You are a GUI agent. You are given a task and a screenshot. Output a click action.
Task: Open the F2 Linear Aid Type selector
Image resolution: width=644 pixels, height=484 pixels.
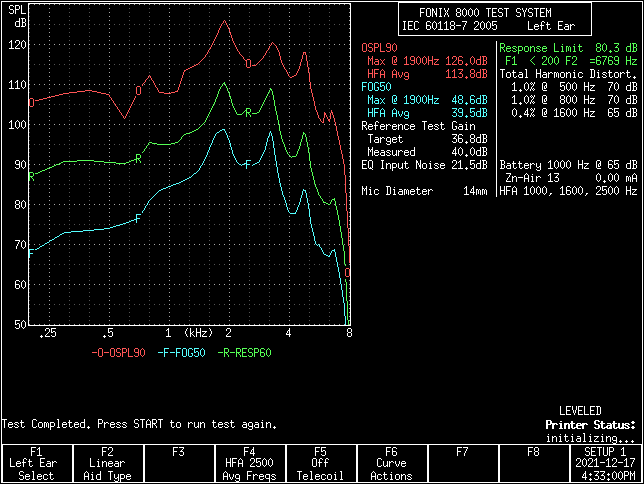click(x=108, y=463)
